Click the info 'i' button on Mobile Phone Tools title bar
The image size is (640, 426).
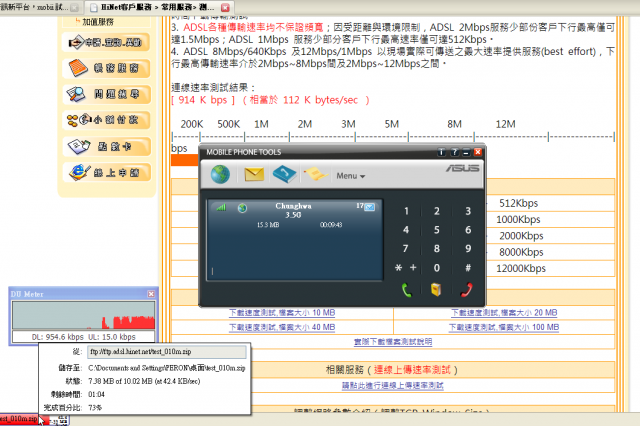coord(441,152)
